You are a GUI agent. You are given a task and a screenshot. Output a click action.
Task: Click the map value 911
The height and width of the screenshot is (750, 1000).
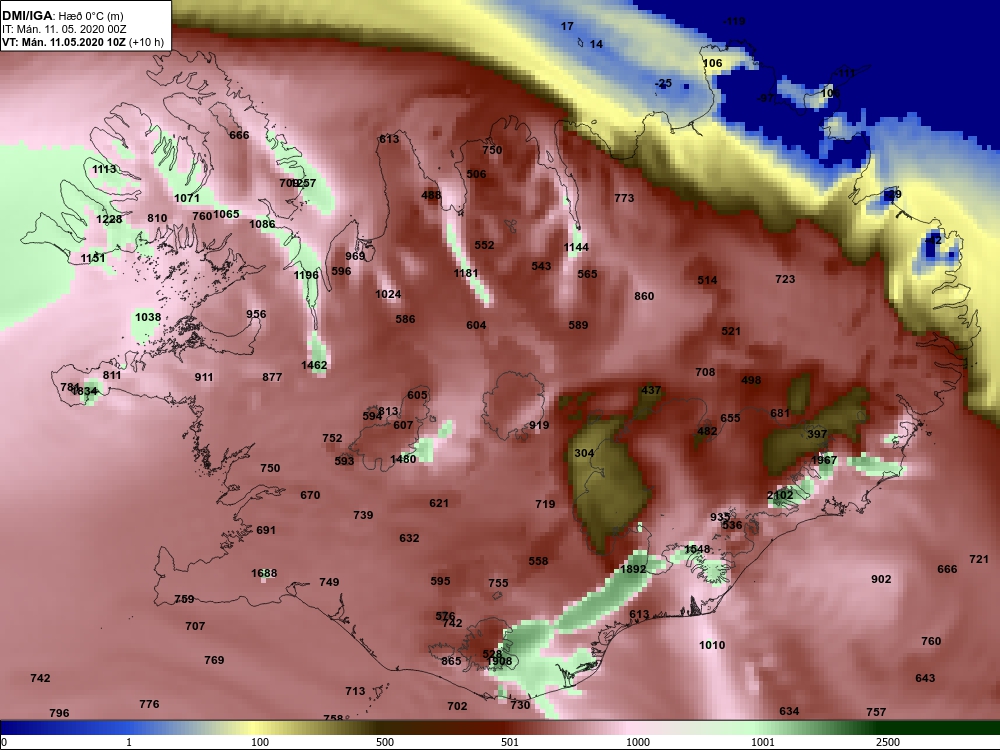click(x=204, y=378)
